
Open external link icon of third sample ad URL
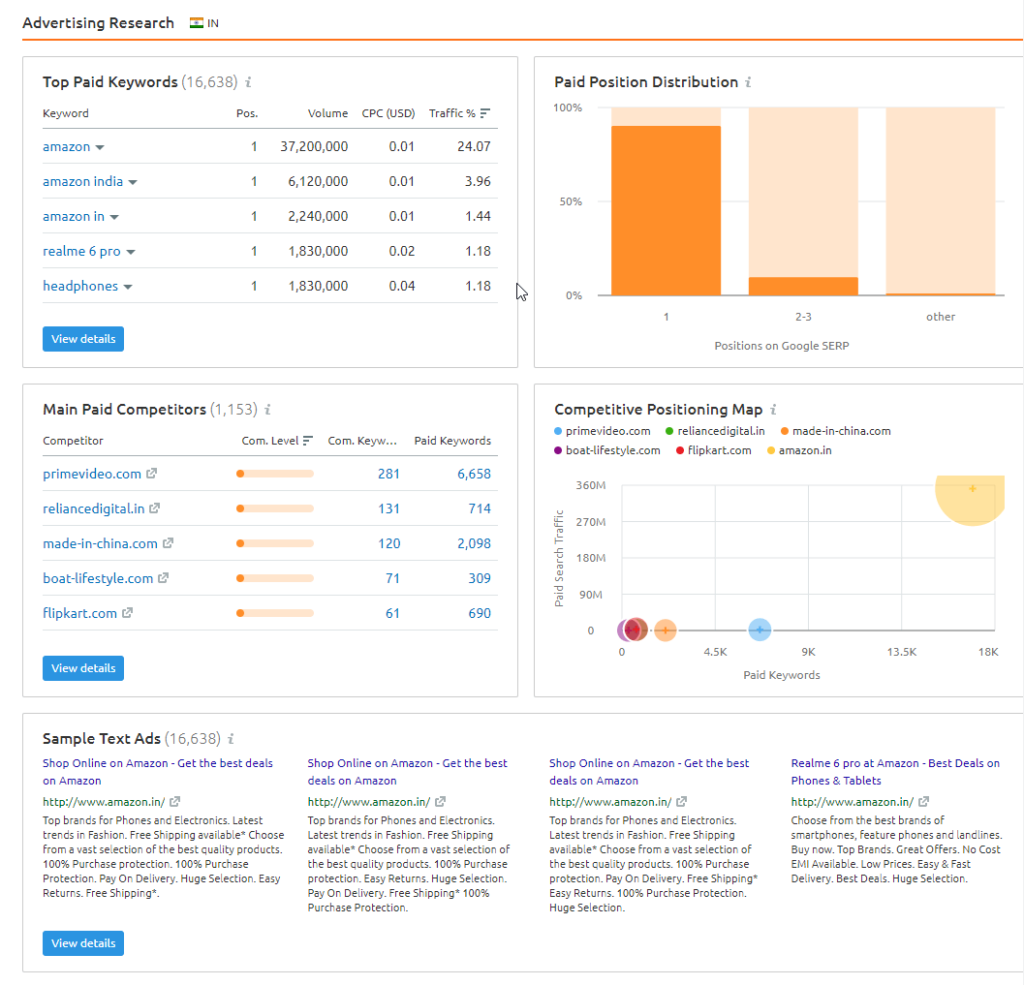click(682, 801)
